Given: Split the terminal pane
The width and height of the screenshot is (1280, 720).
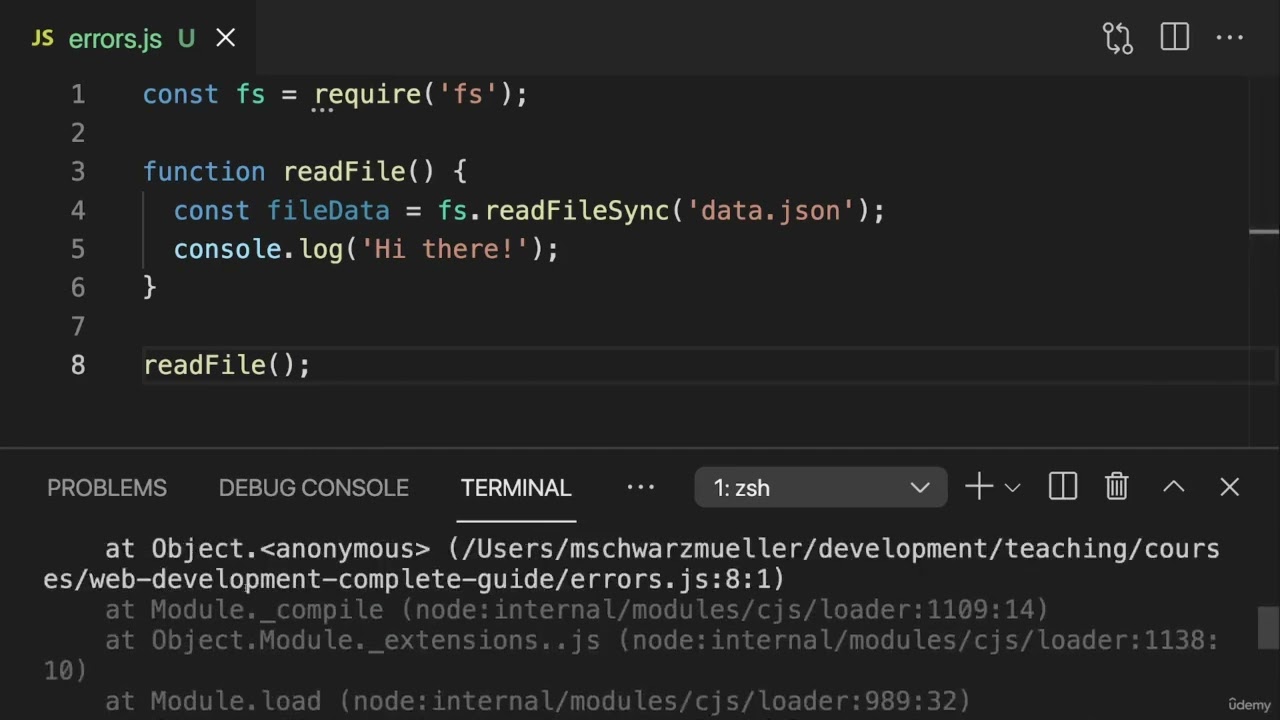Looking at the screenshot, I should click(1063, 487).
